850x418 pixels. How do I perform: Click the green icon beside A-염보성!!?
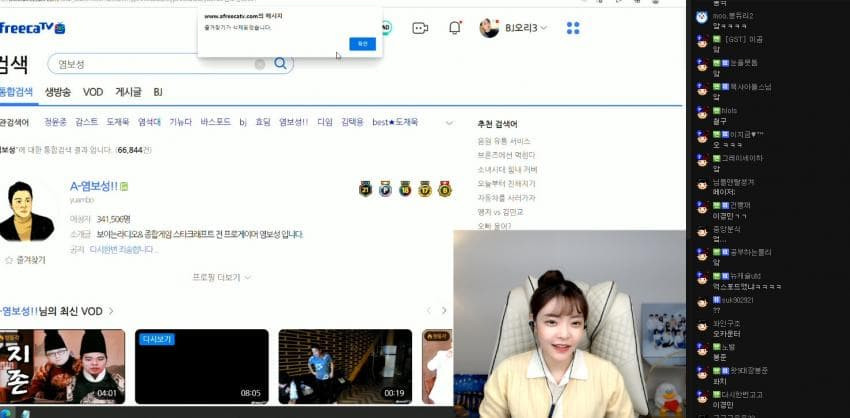pyautogui.click(x=124, y=187)
